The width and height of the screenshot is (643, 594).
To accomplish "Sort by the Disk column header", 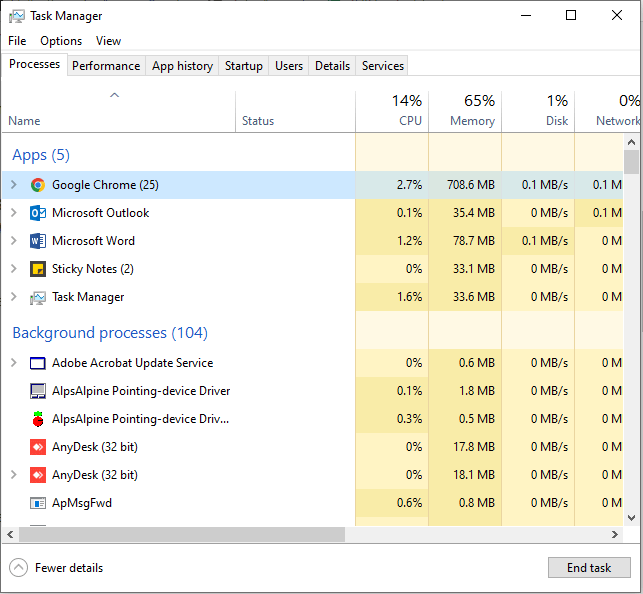I will [538, 112].
